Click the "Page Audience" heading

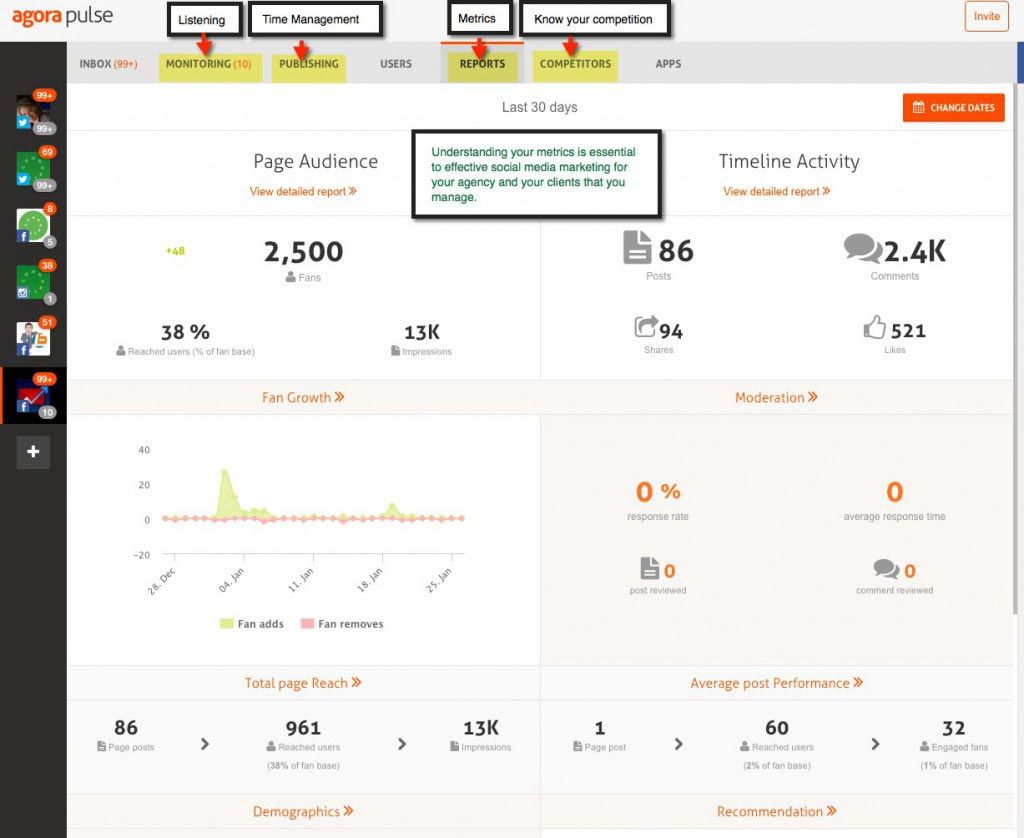point(315,161)
